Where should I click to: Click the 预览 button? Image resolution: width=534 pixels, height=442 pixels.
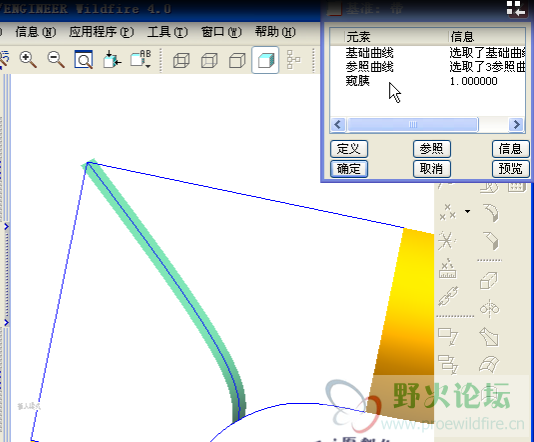click(x=511, y=169)
